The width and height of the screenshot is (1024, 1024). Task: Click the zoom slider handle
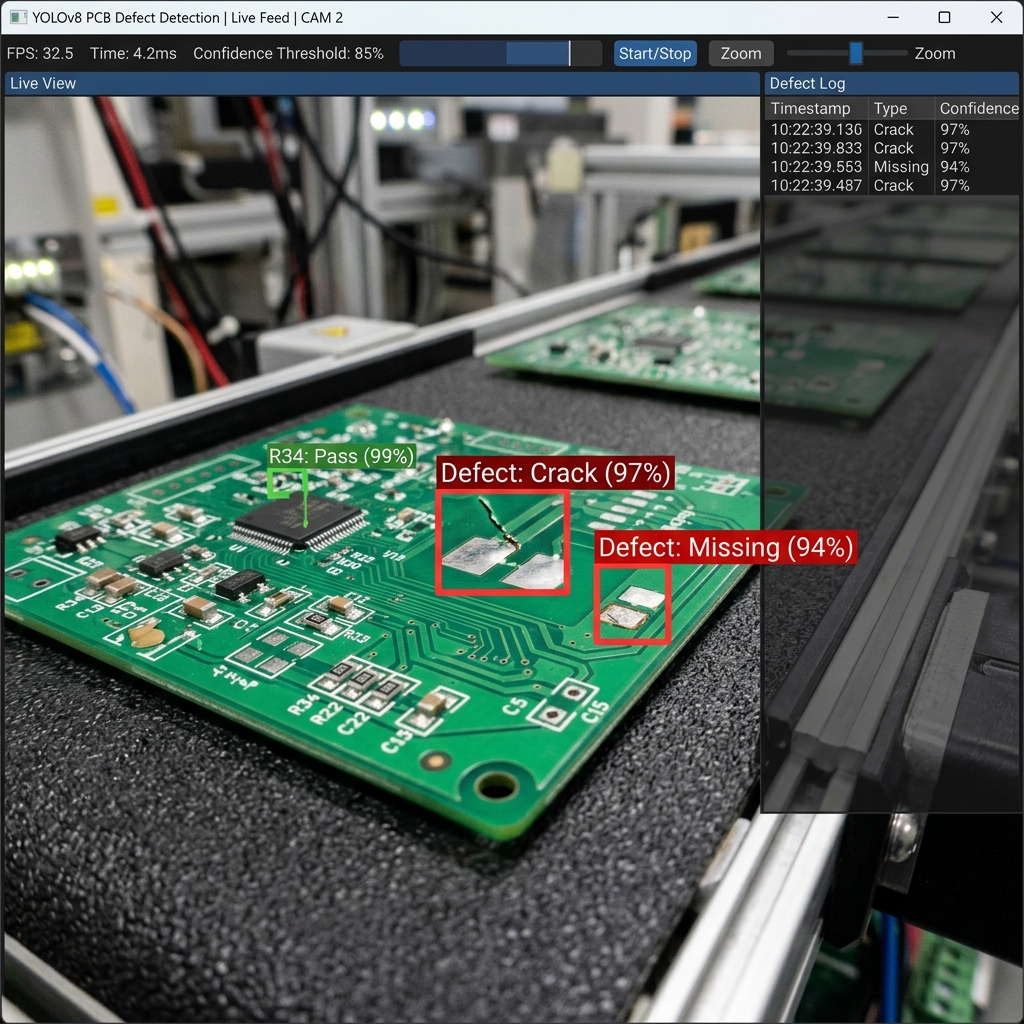[856, 54]
